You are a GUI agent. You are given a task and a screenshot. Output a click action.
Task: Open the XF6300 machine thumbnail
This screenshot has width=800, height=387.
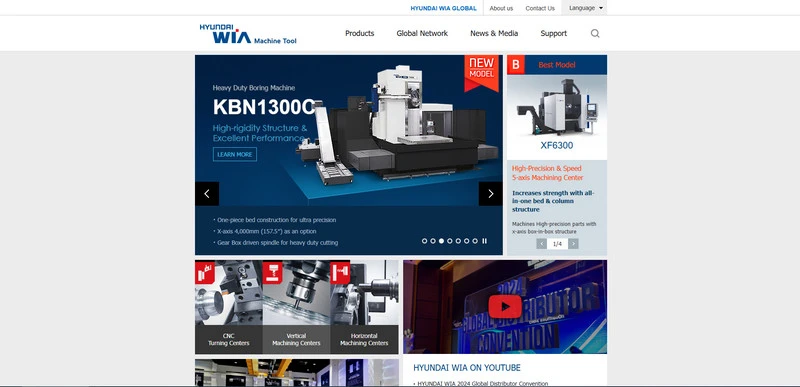(x=557, y=107)
